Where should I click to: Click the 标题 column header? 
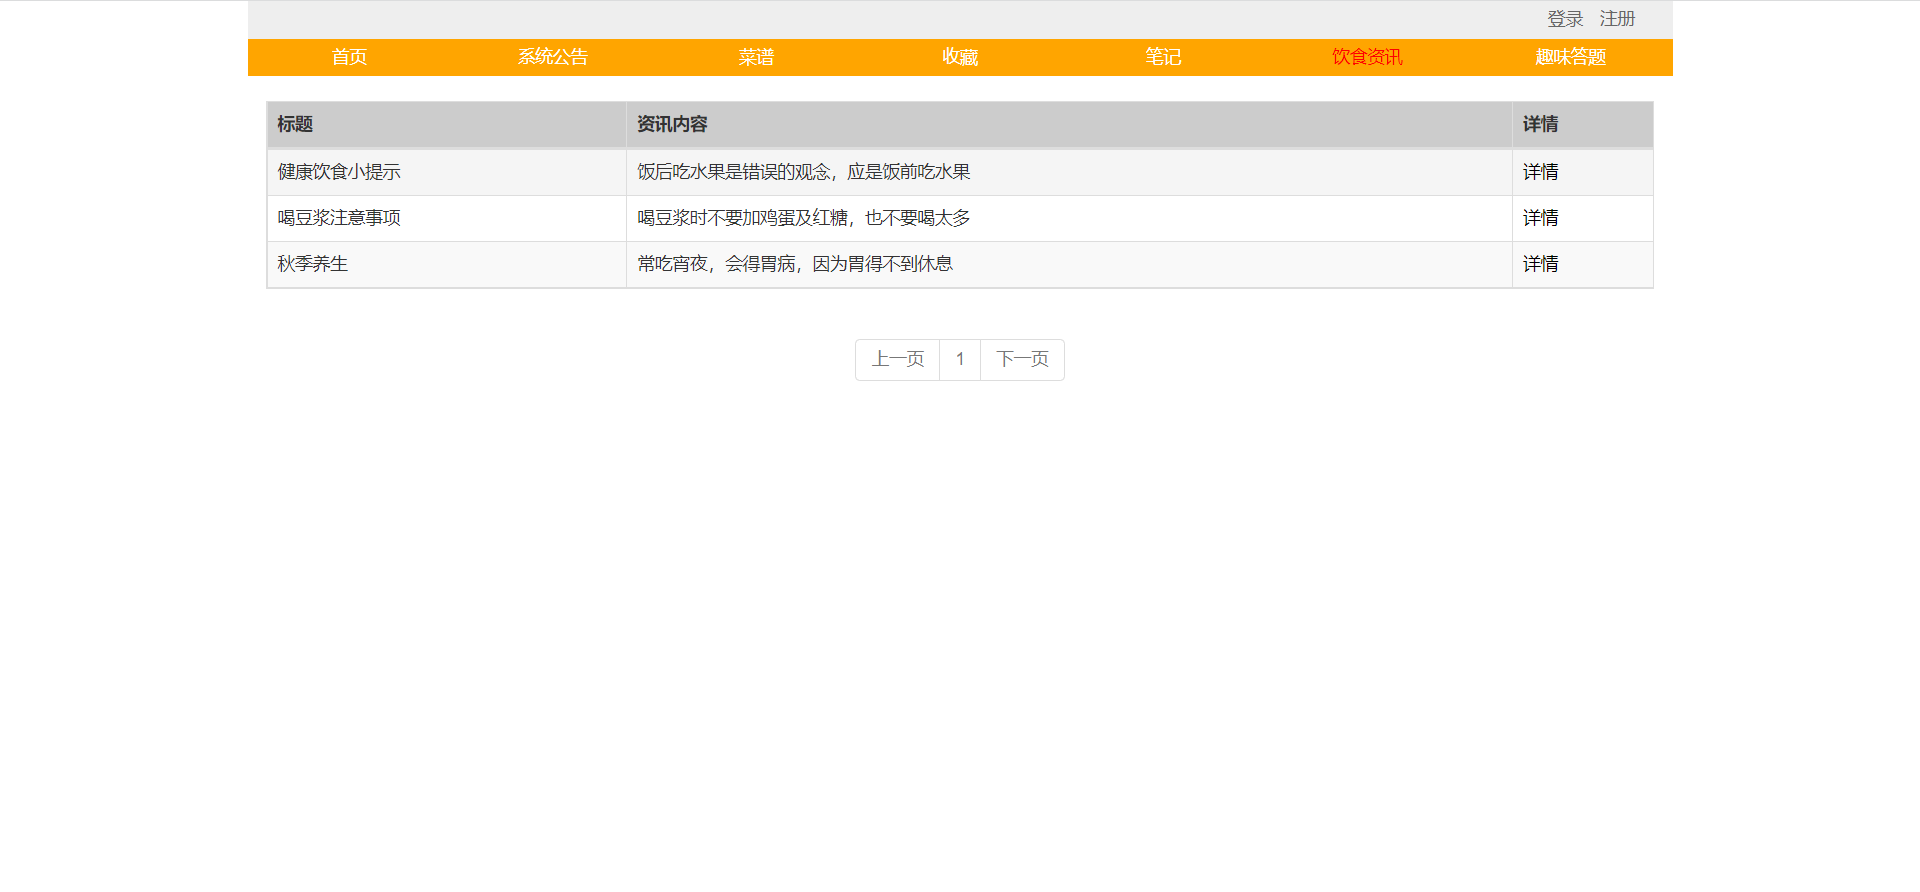tap(447, 125)
